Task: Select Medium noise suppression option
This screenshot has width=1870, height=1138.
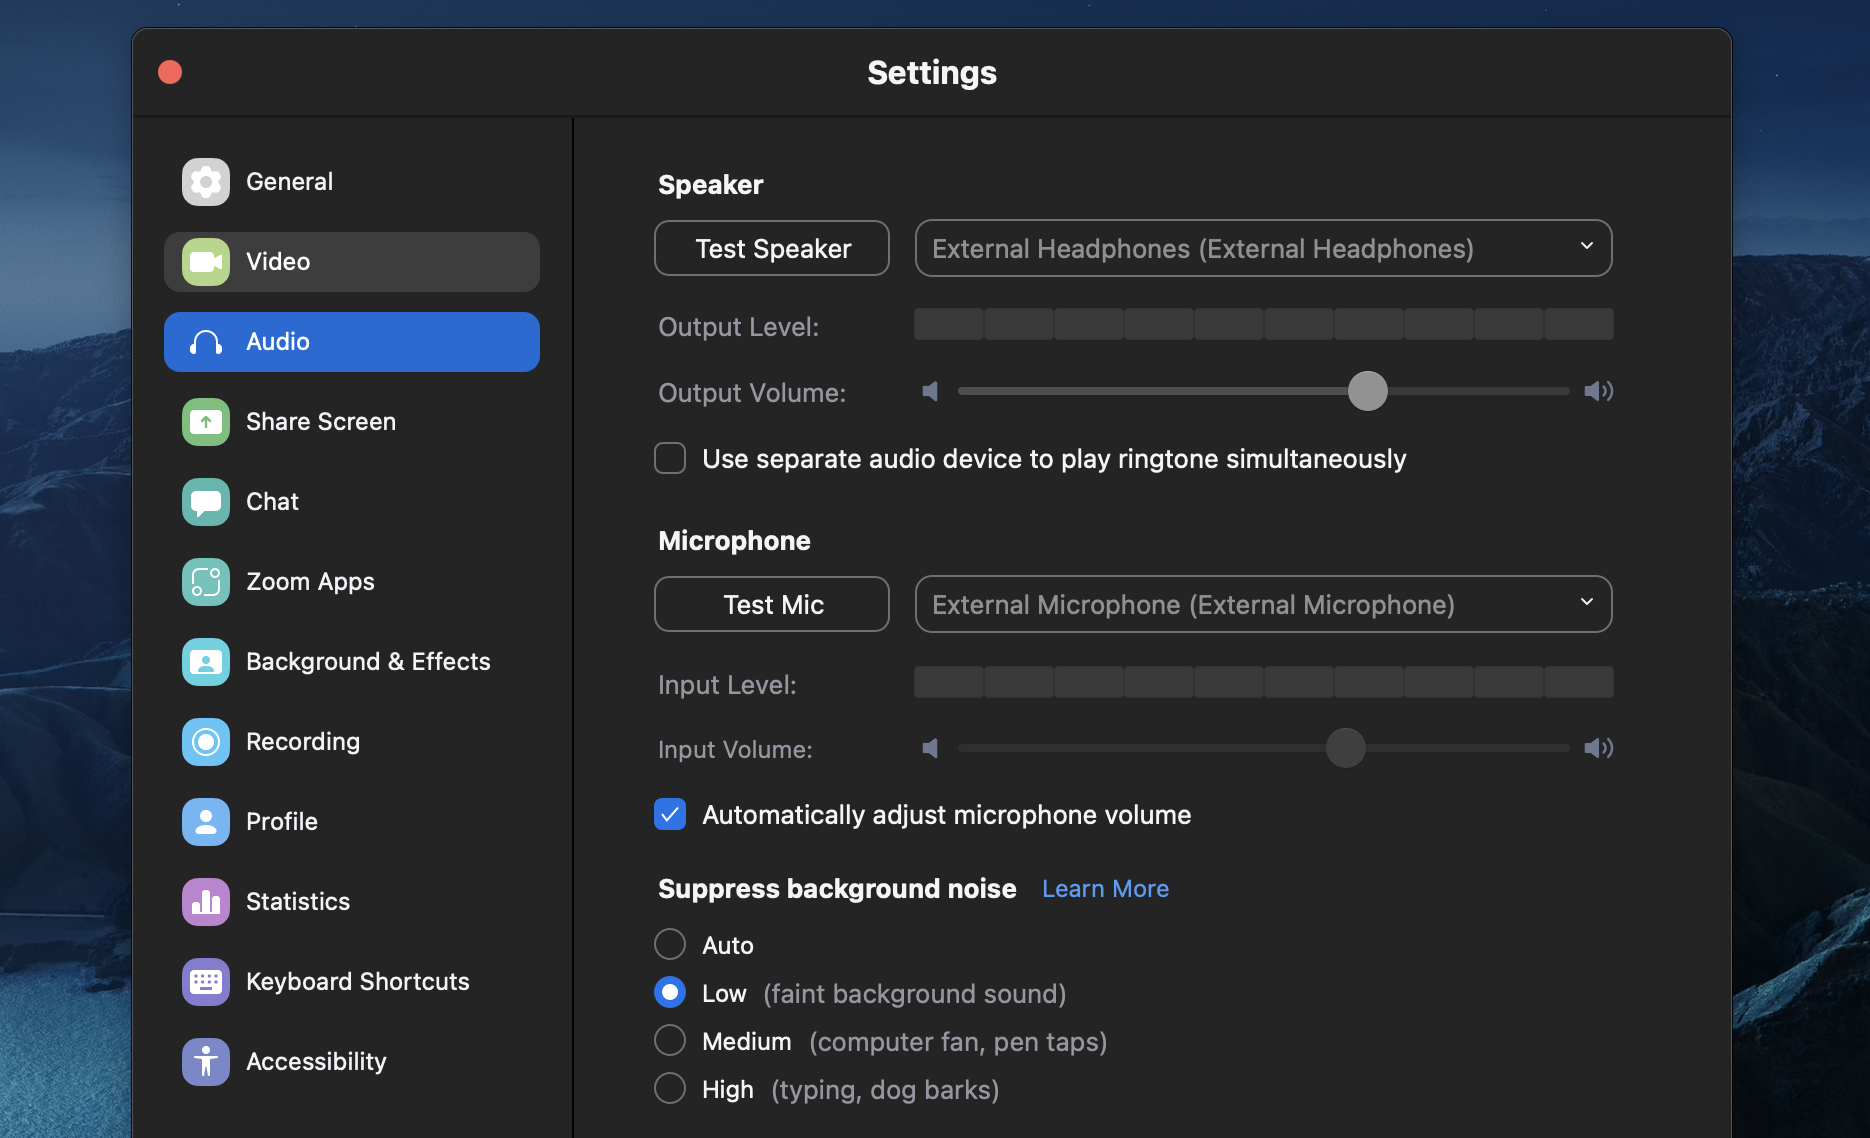Action: (670, 1041)
